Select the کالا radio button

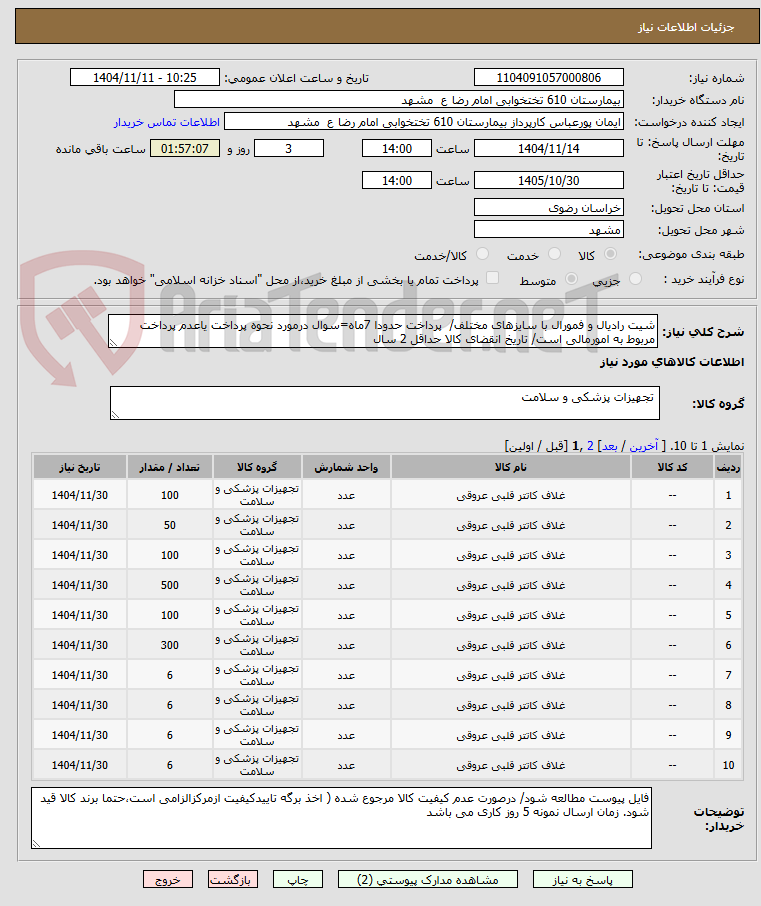tap(610, 254)
